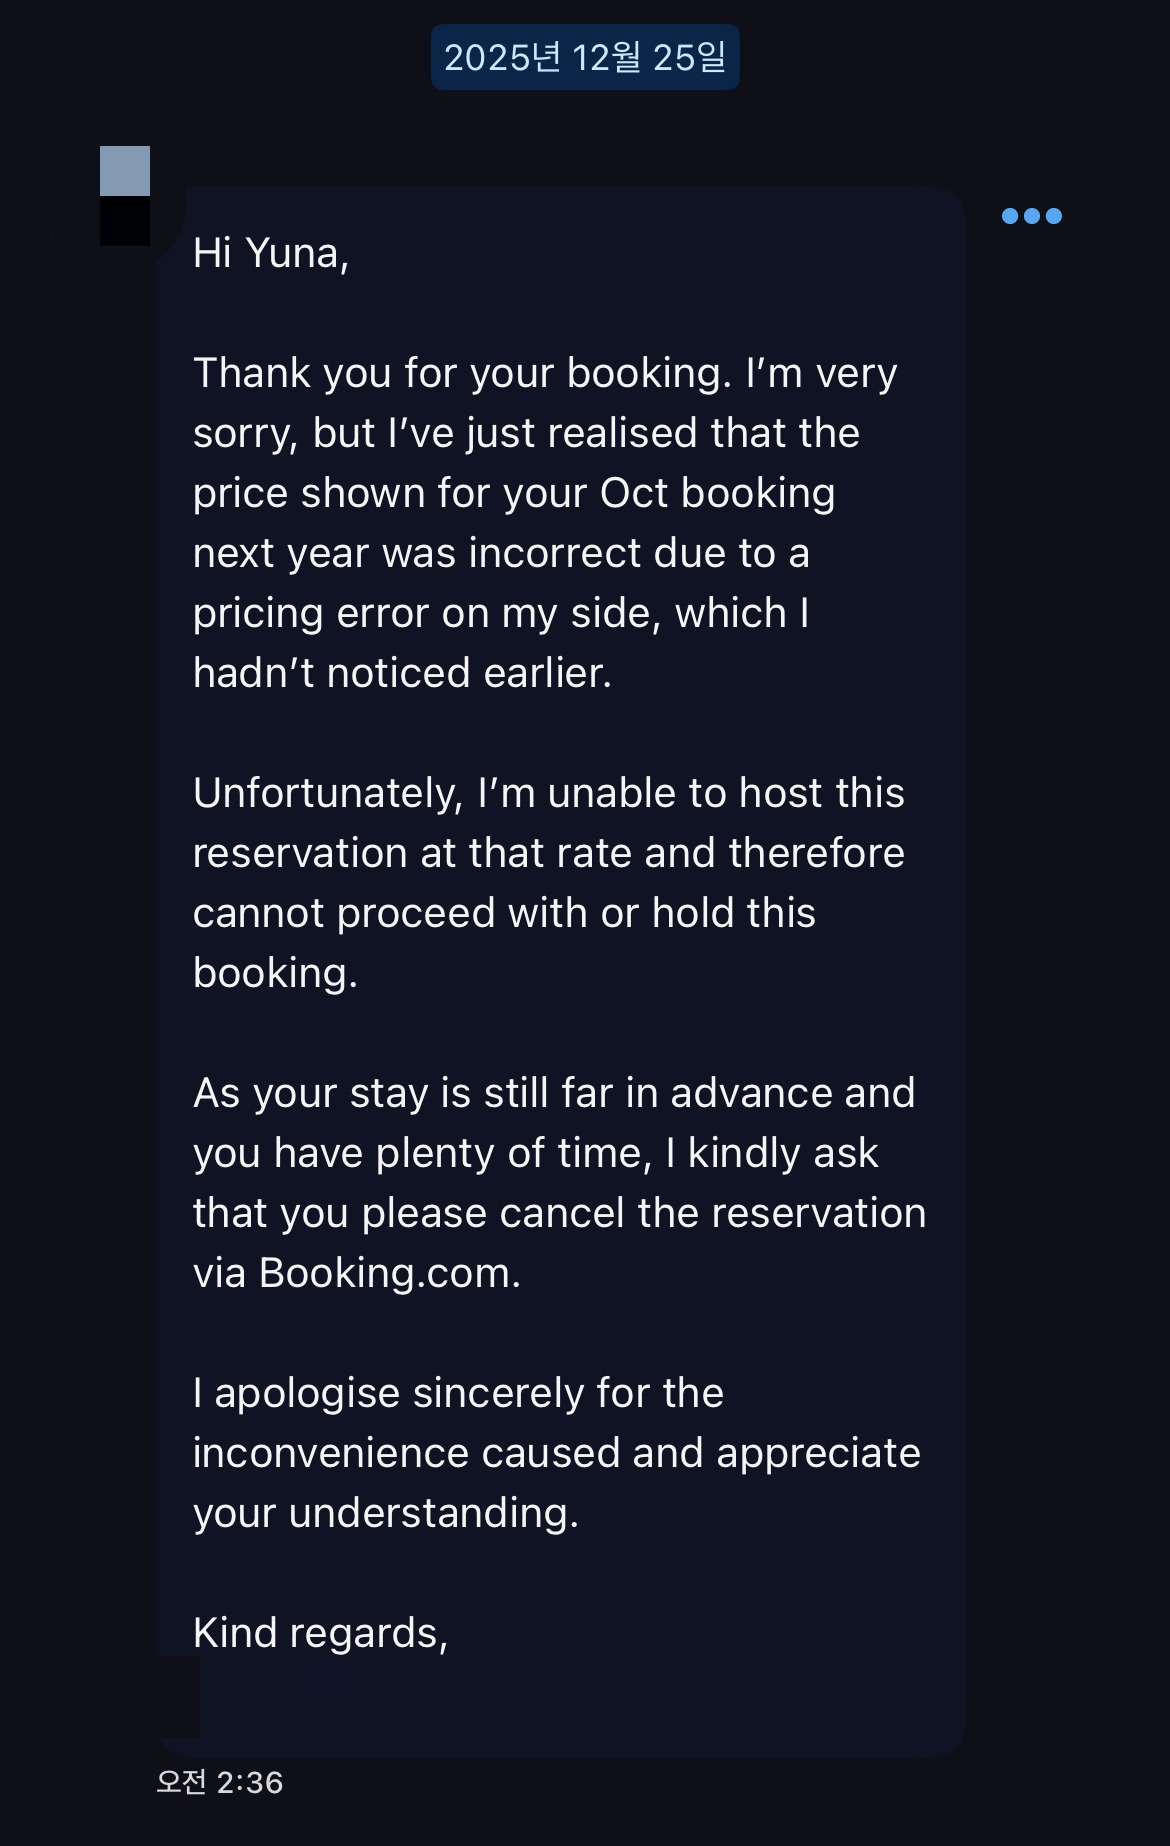Tap the 'Kind regards,' closing line
Viewport: 1170px width, 1846px height.
pos(320,1633)
